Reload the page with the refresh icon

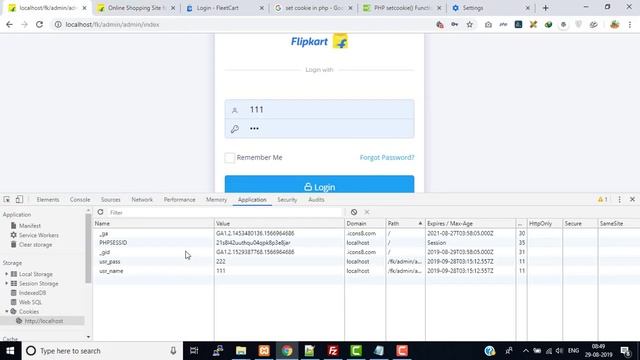click(x=39, y=24)
